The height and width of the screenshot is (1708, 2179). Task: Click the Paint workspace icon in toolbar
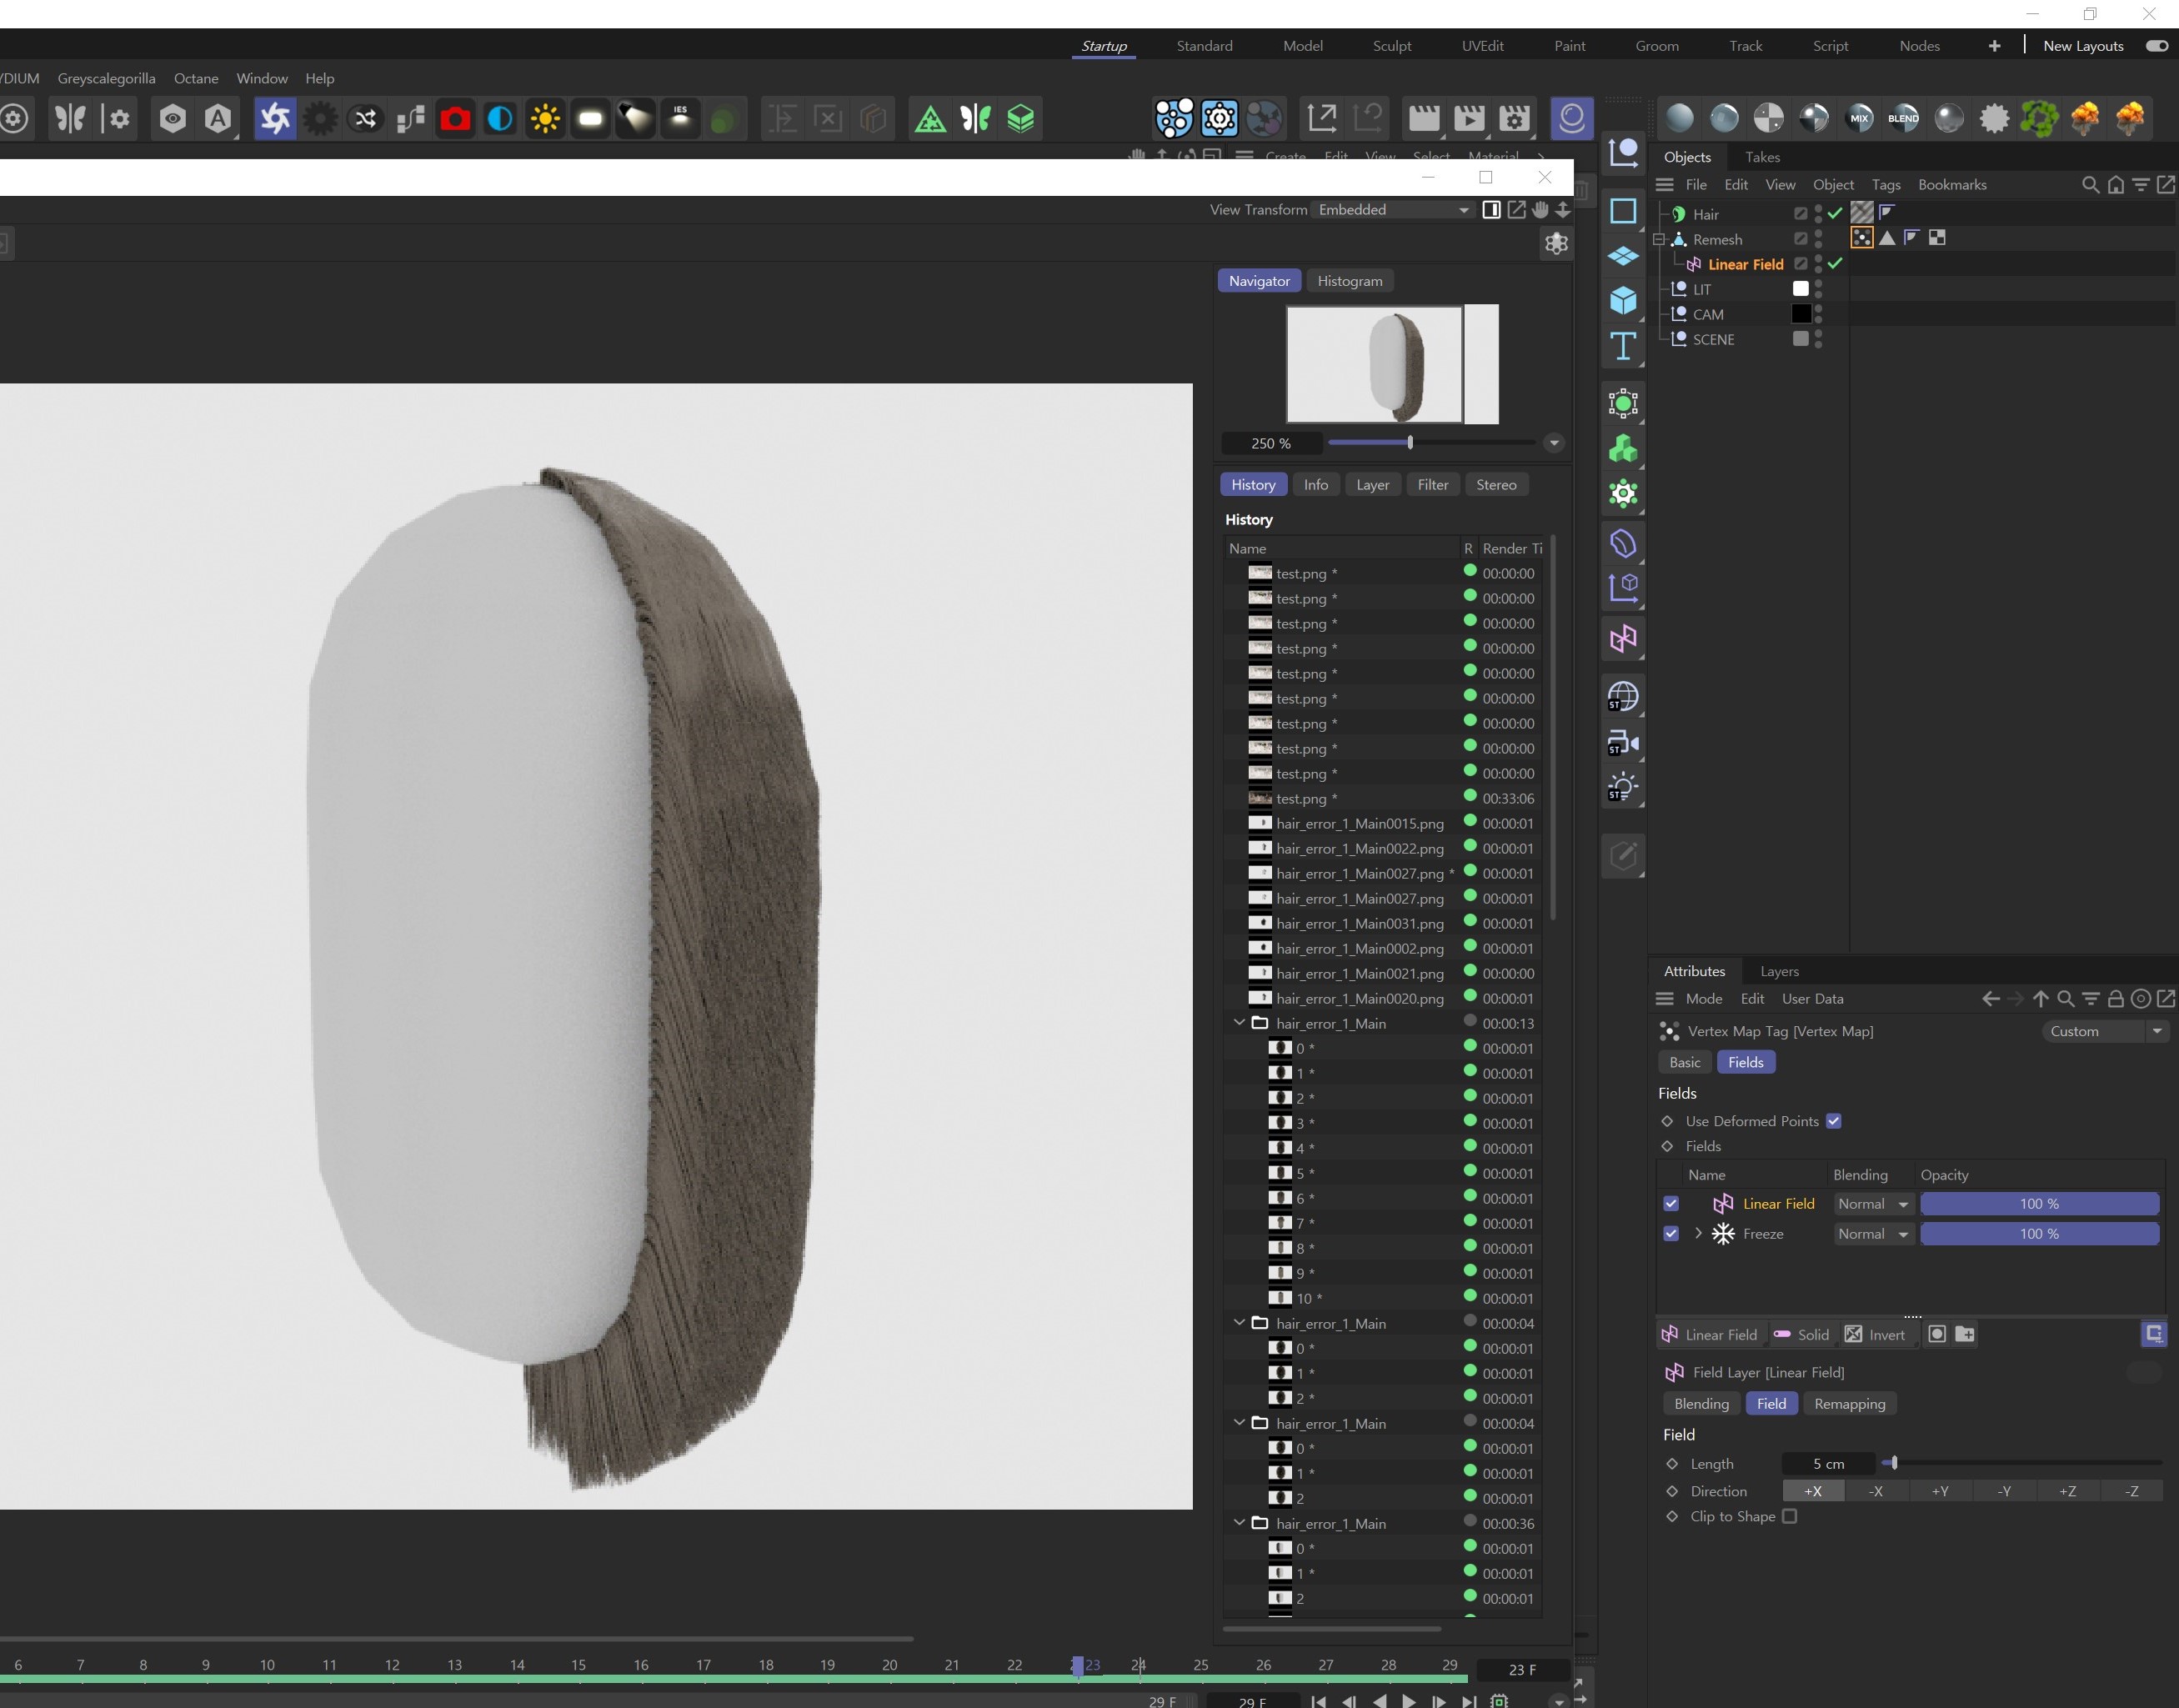click(1569, 44)
